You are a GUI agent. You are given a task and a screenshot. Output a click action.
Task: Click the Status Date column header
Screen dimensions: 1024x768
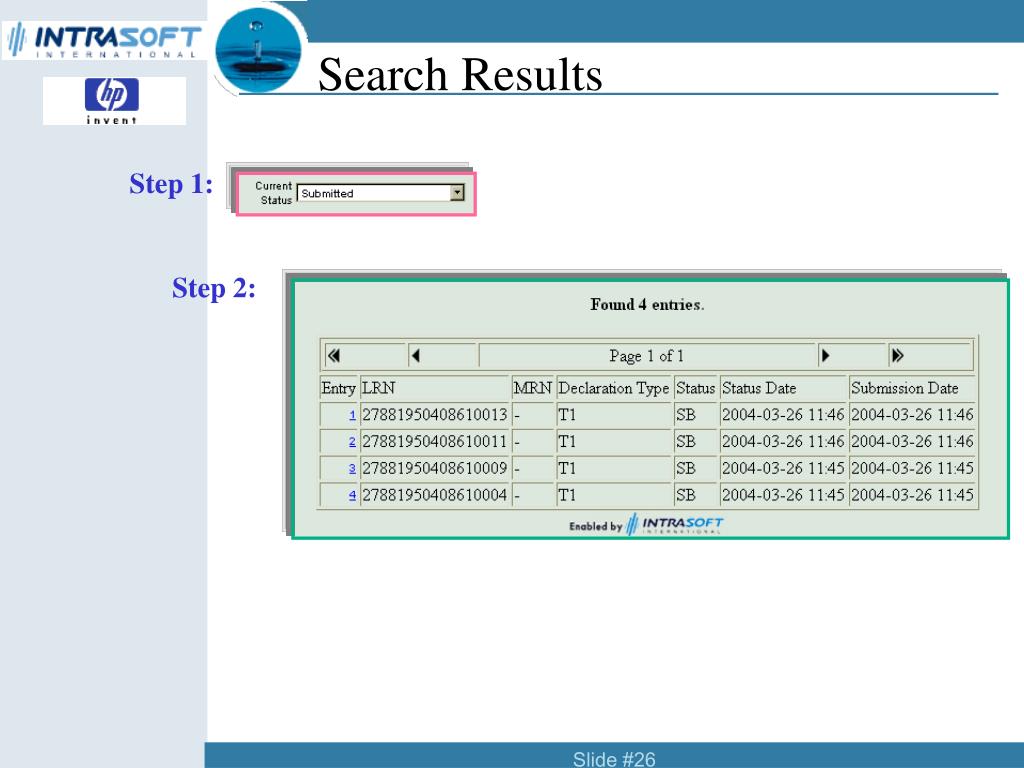(x=759, y=389)
